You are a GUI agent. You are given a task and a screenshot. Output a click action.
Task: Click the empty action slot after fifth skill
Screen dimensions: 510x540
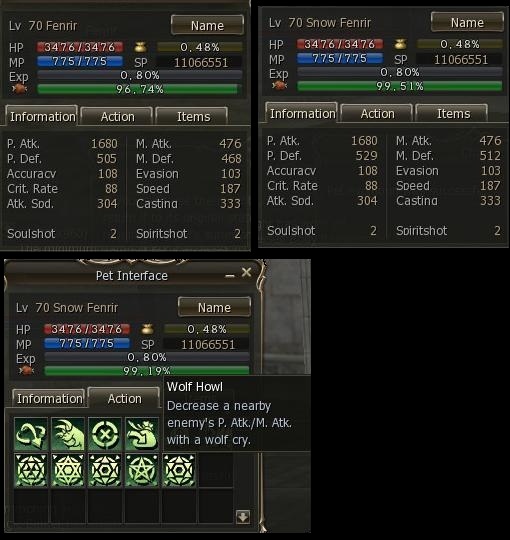click(216, 470)
